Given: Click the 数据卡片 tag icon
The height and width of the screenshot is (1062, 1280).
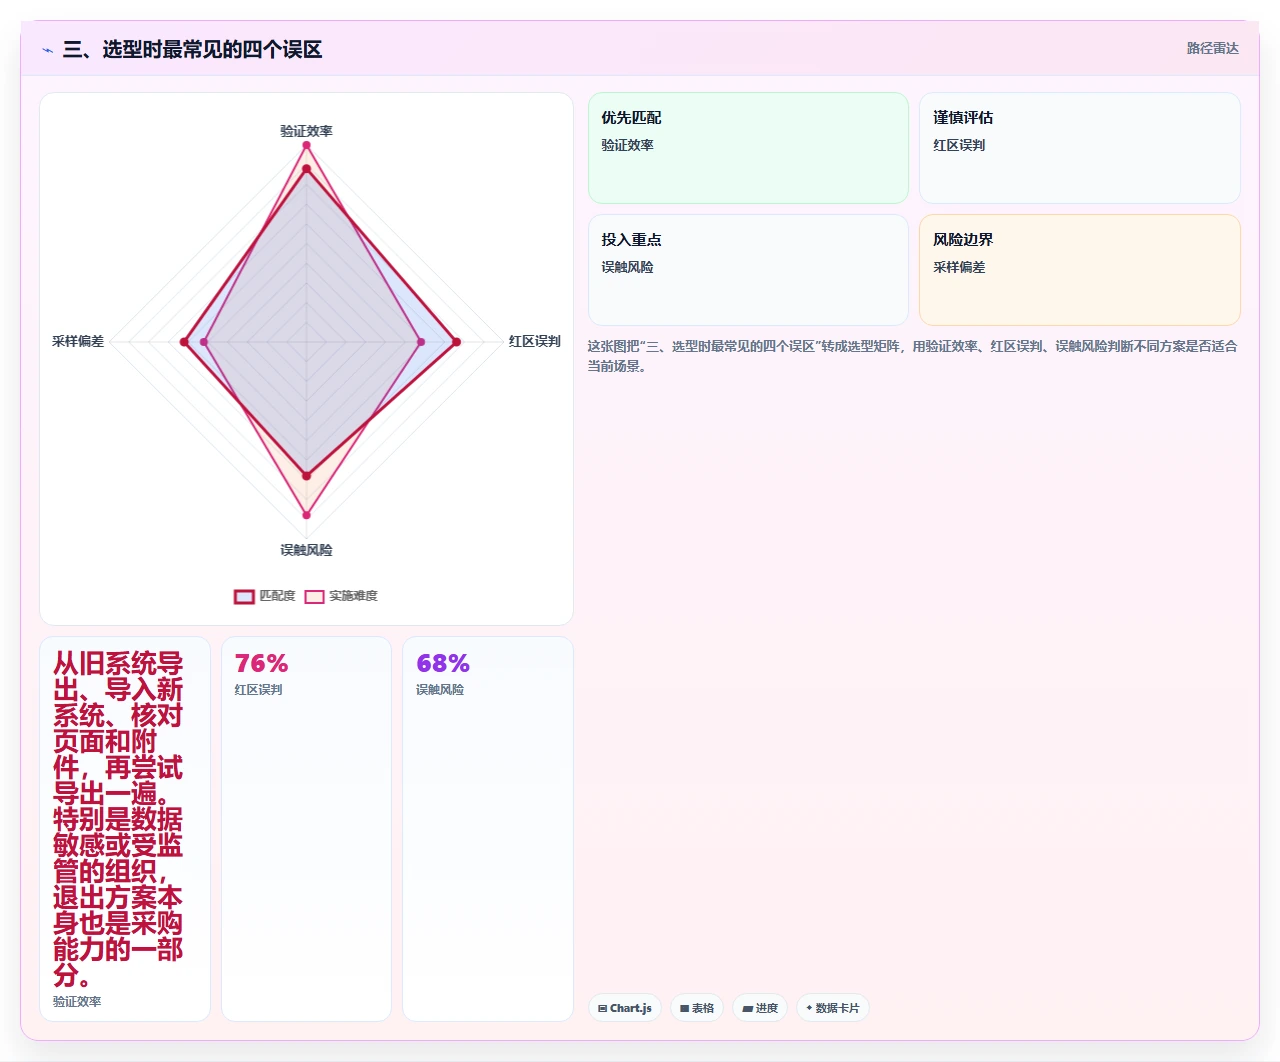Looking at the screenshot, I should [809, 1008].
